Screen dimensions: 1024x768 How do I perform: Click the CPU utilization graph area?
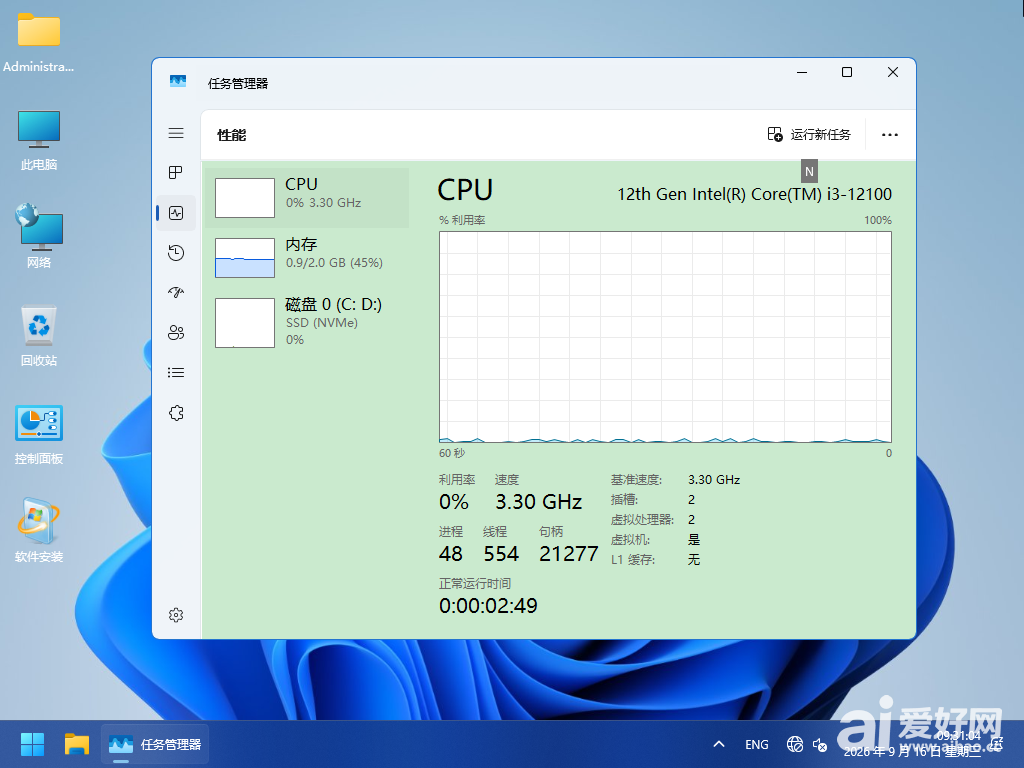pos(665,337)
